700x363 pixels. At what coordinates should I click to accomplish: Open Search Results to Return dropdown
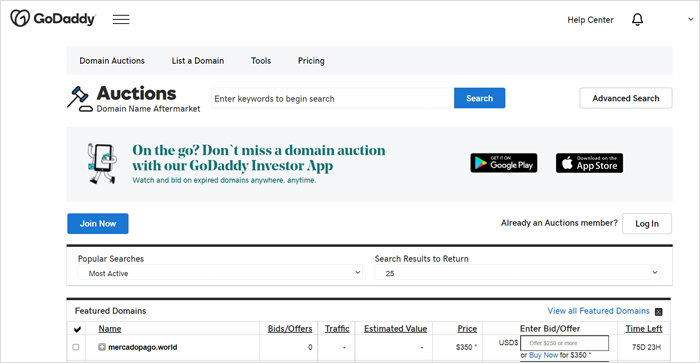pyautogui.click(x=517, y=273)
